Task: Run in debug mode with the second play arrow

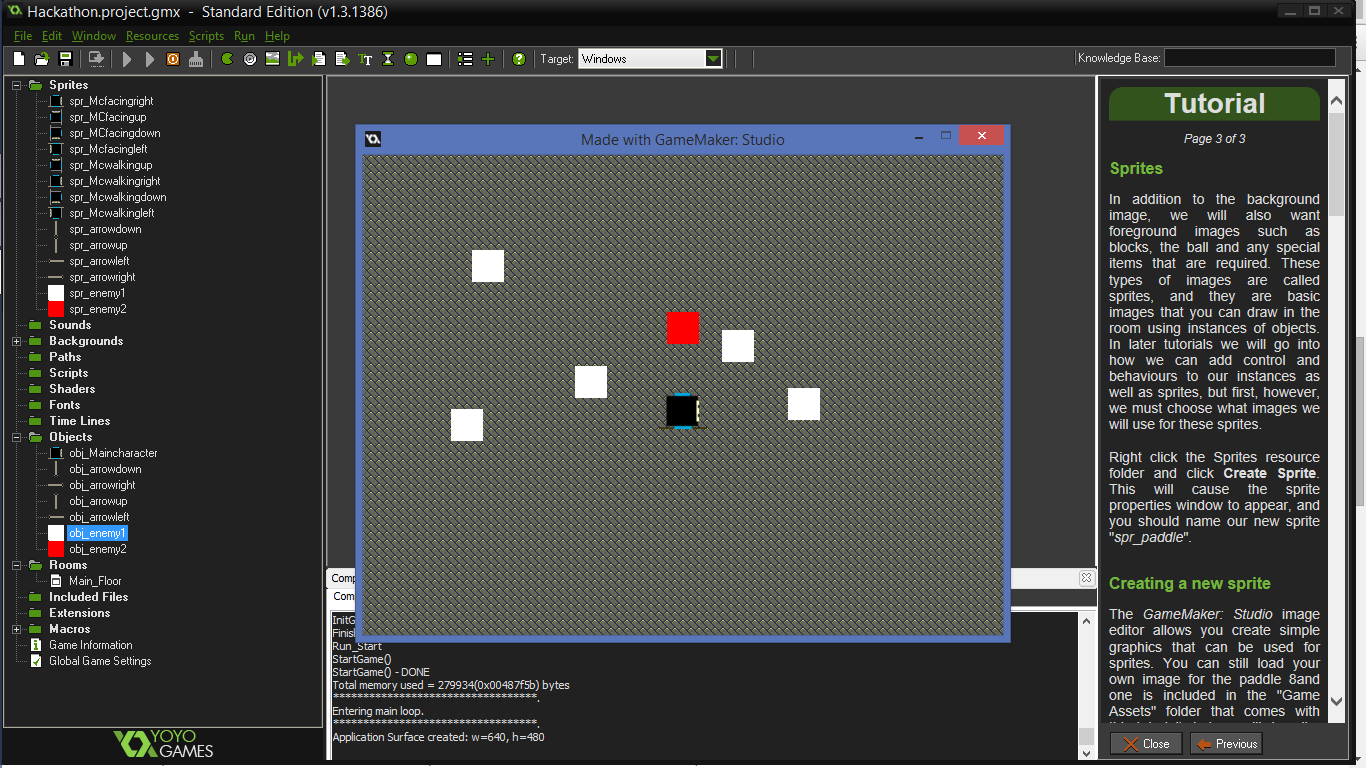Action: point(150,59)
